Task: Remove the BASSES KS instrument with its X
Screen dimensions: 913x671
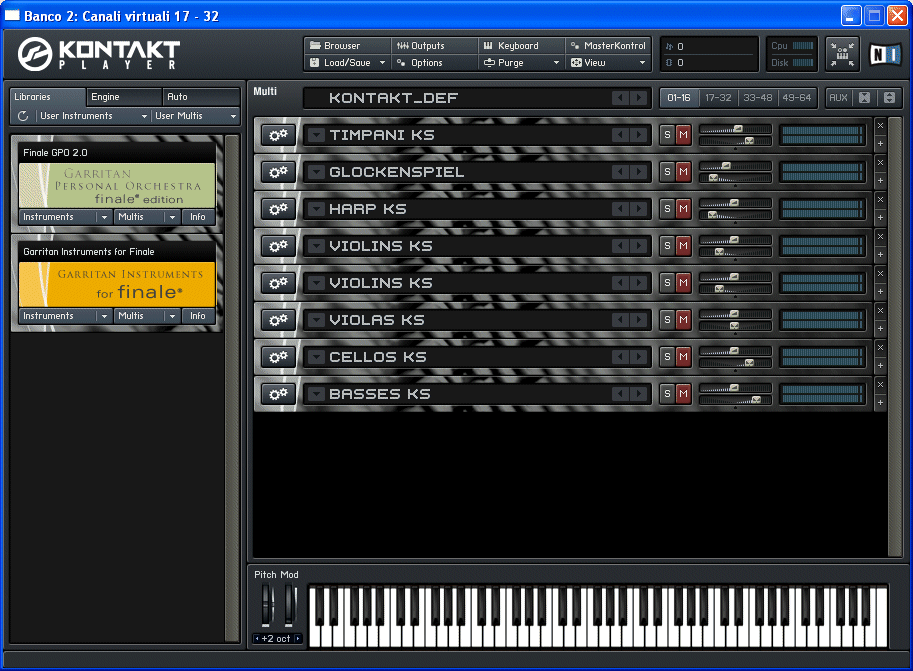Action: tap(880, 384)
